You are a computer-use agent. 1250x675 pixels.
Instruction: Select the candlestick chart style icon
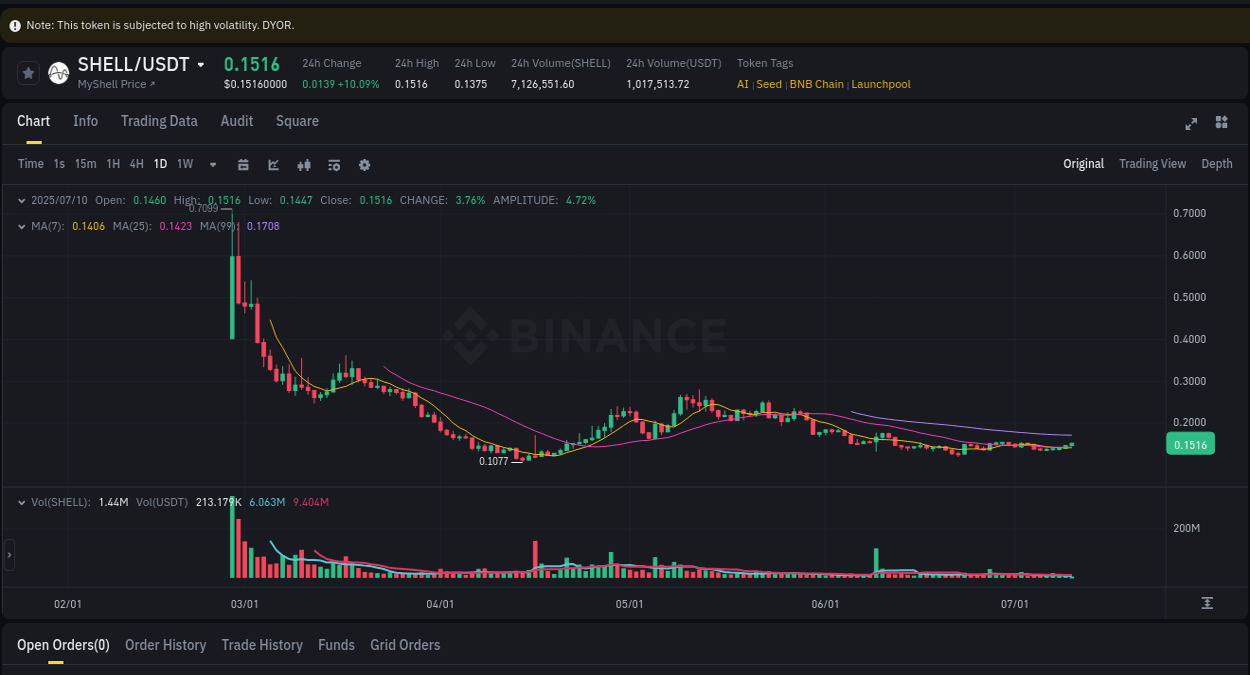click(x=303, y=164)
